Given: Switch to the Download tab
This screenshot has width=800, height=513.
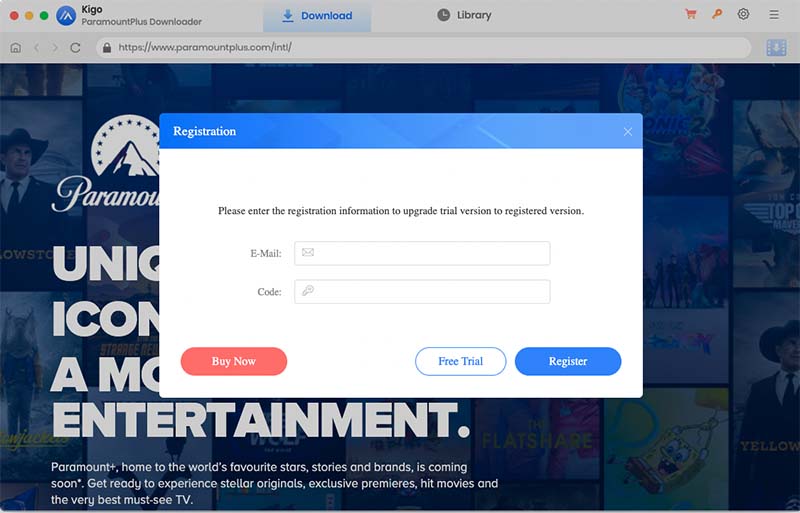Looking at the screenshot, I should point(317,16).
